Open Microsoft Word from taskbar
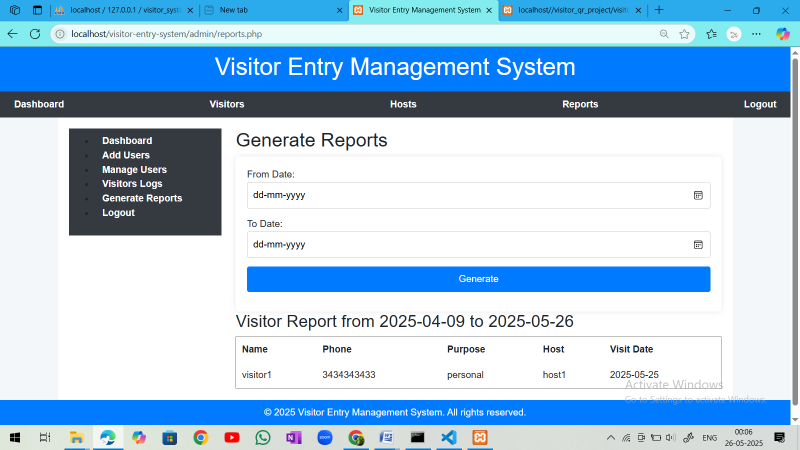The image size is (800, 450). click(x=387, y=438)
